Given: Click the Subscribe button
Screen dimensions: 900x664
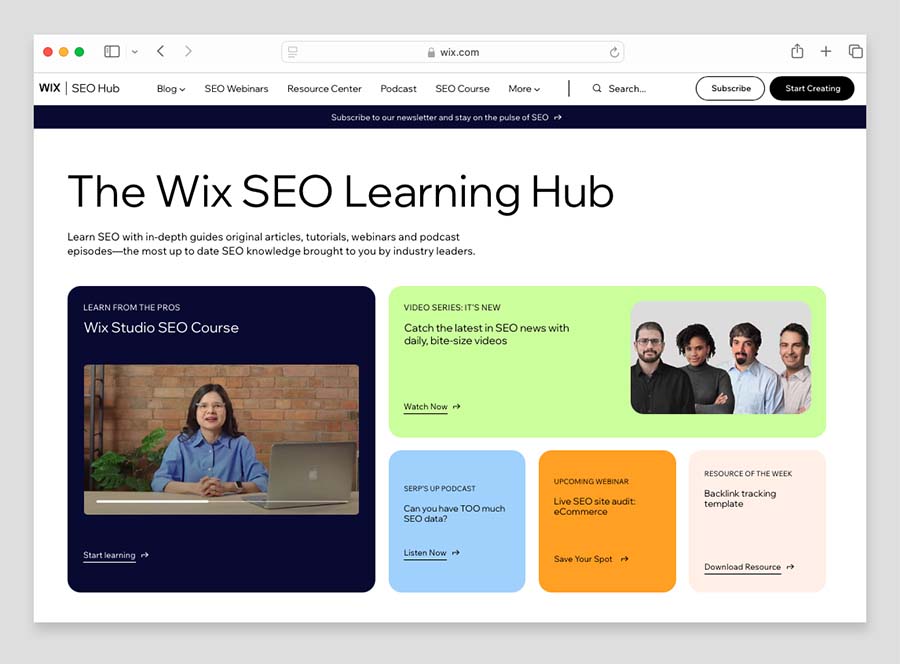Looking at the screenshot, I should pos(730,88).
